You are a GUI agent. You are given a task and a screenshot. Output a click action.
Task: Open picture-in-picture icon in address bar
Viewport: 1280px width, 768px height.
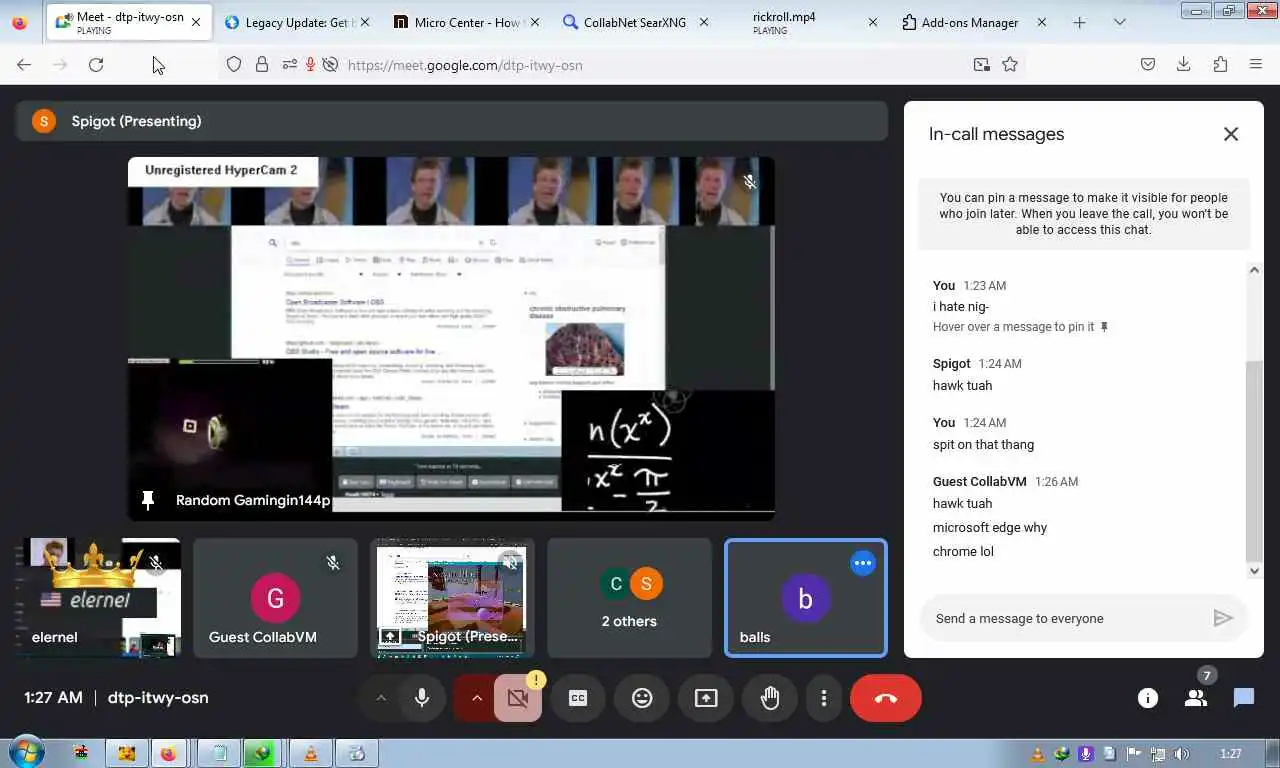point(981,64)
